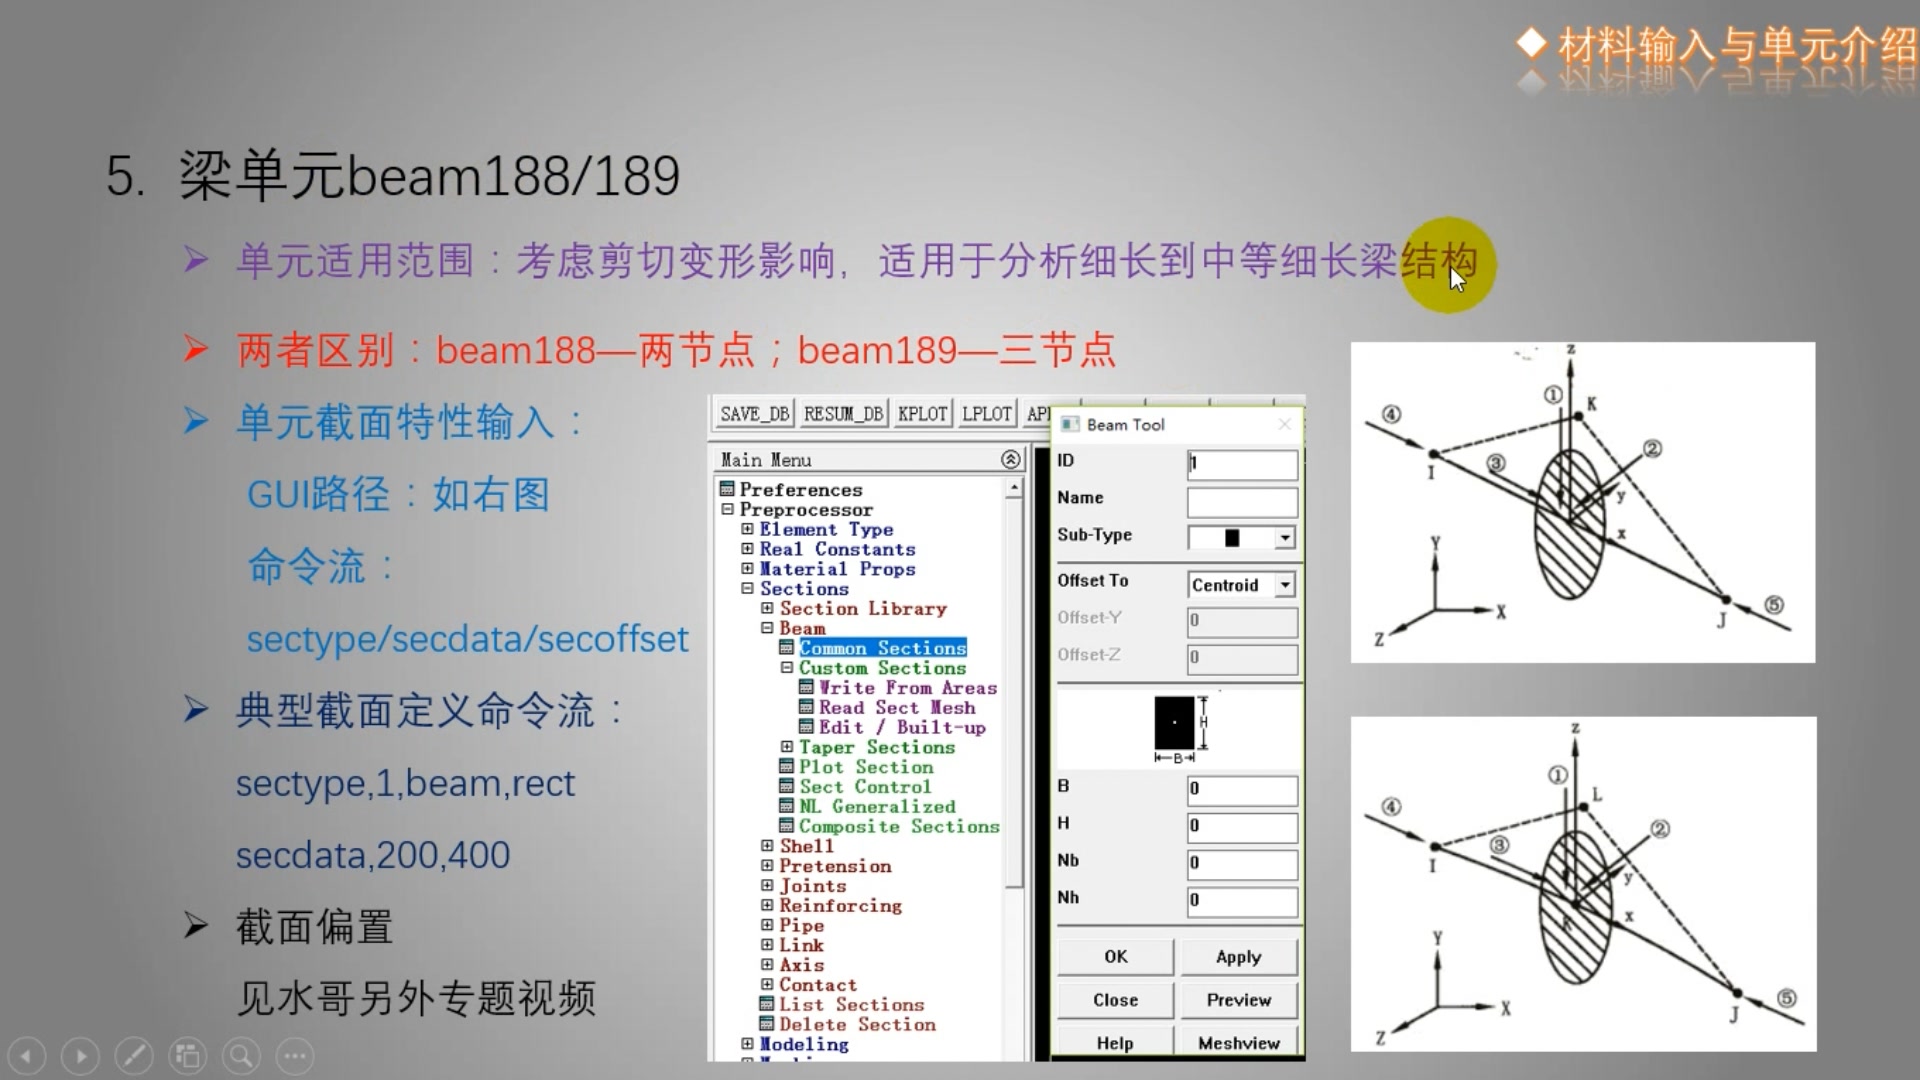Expand the Joints node

tap(767, 886)
